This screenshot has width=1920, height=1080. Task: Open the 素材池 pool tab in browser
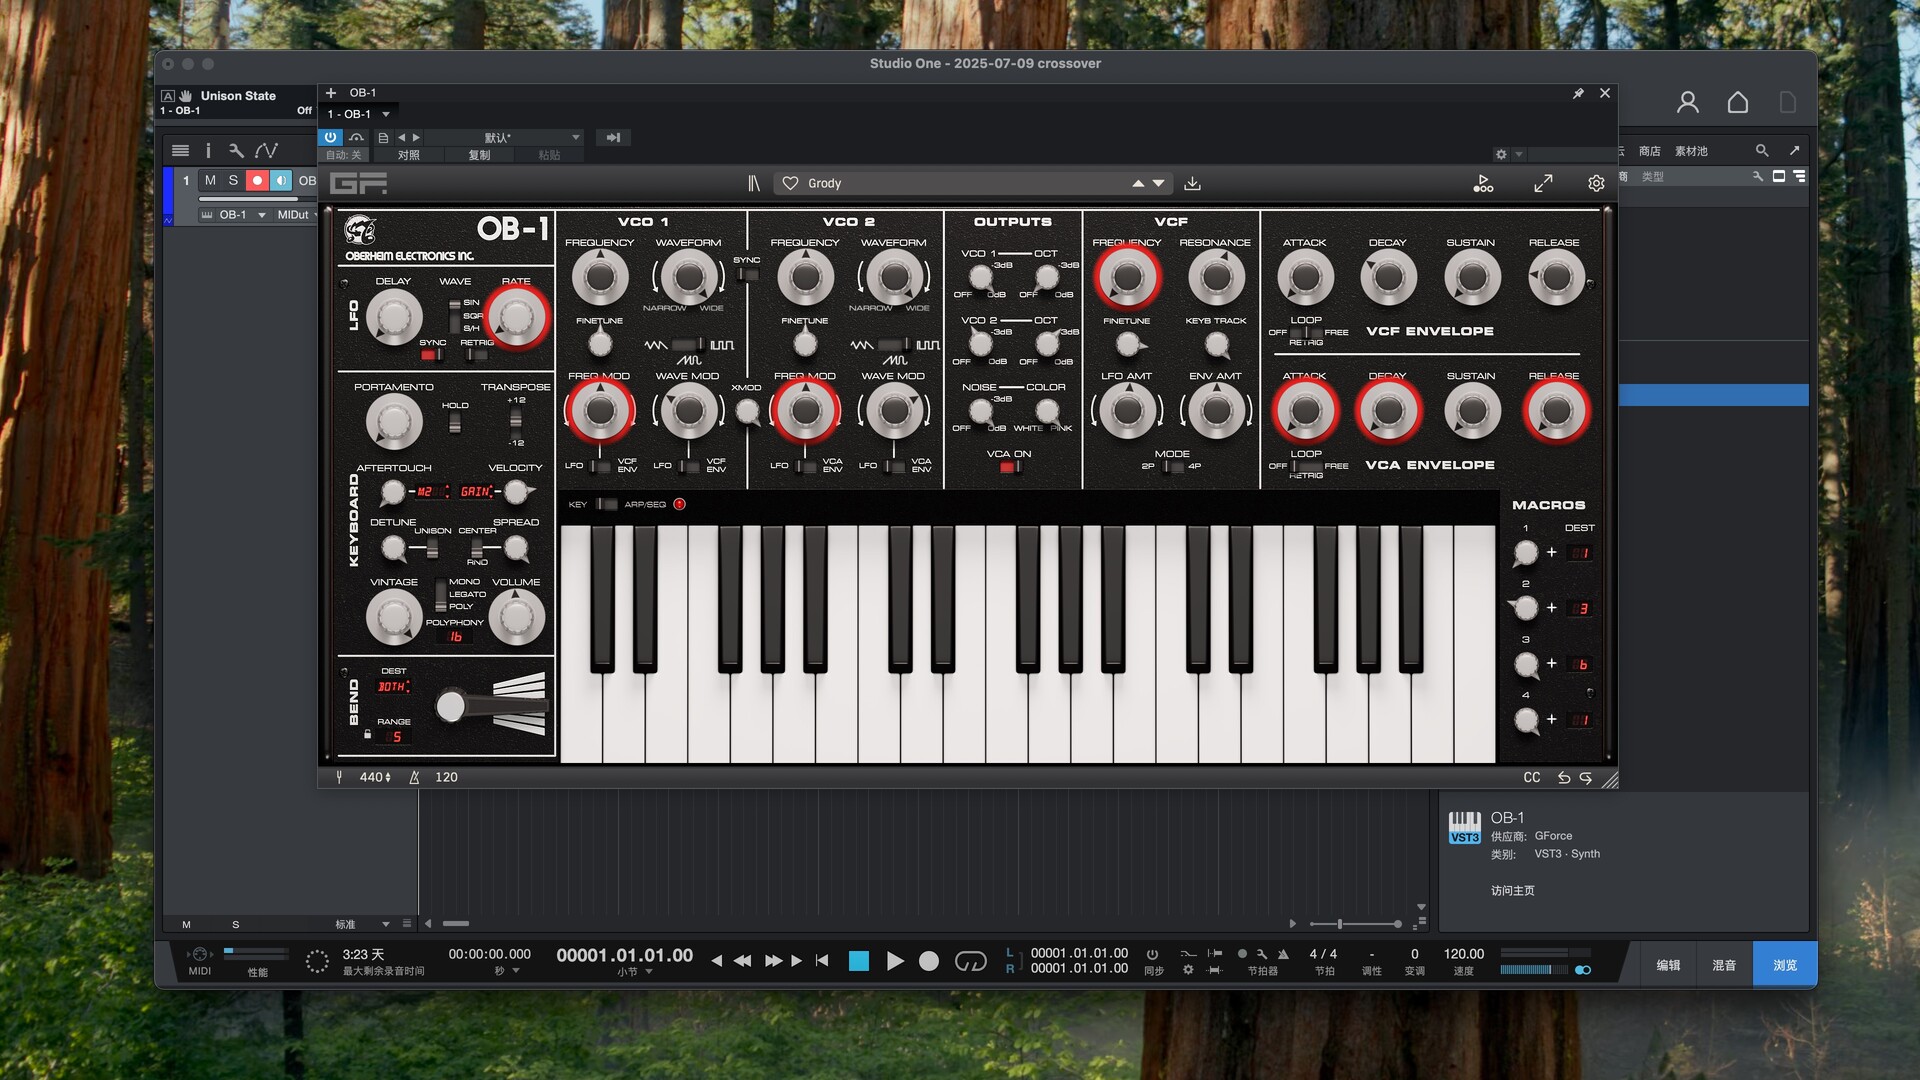pos(1691,151)
